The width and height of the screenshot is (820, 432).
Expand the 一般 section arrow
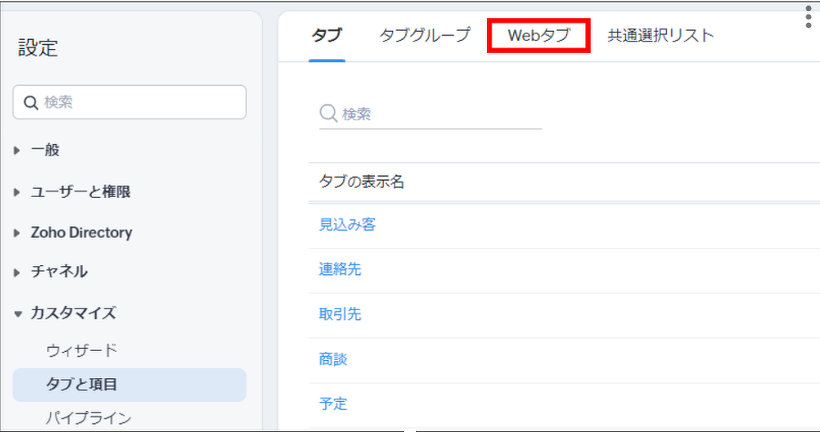pos(17,150)
